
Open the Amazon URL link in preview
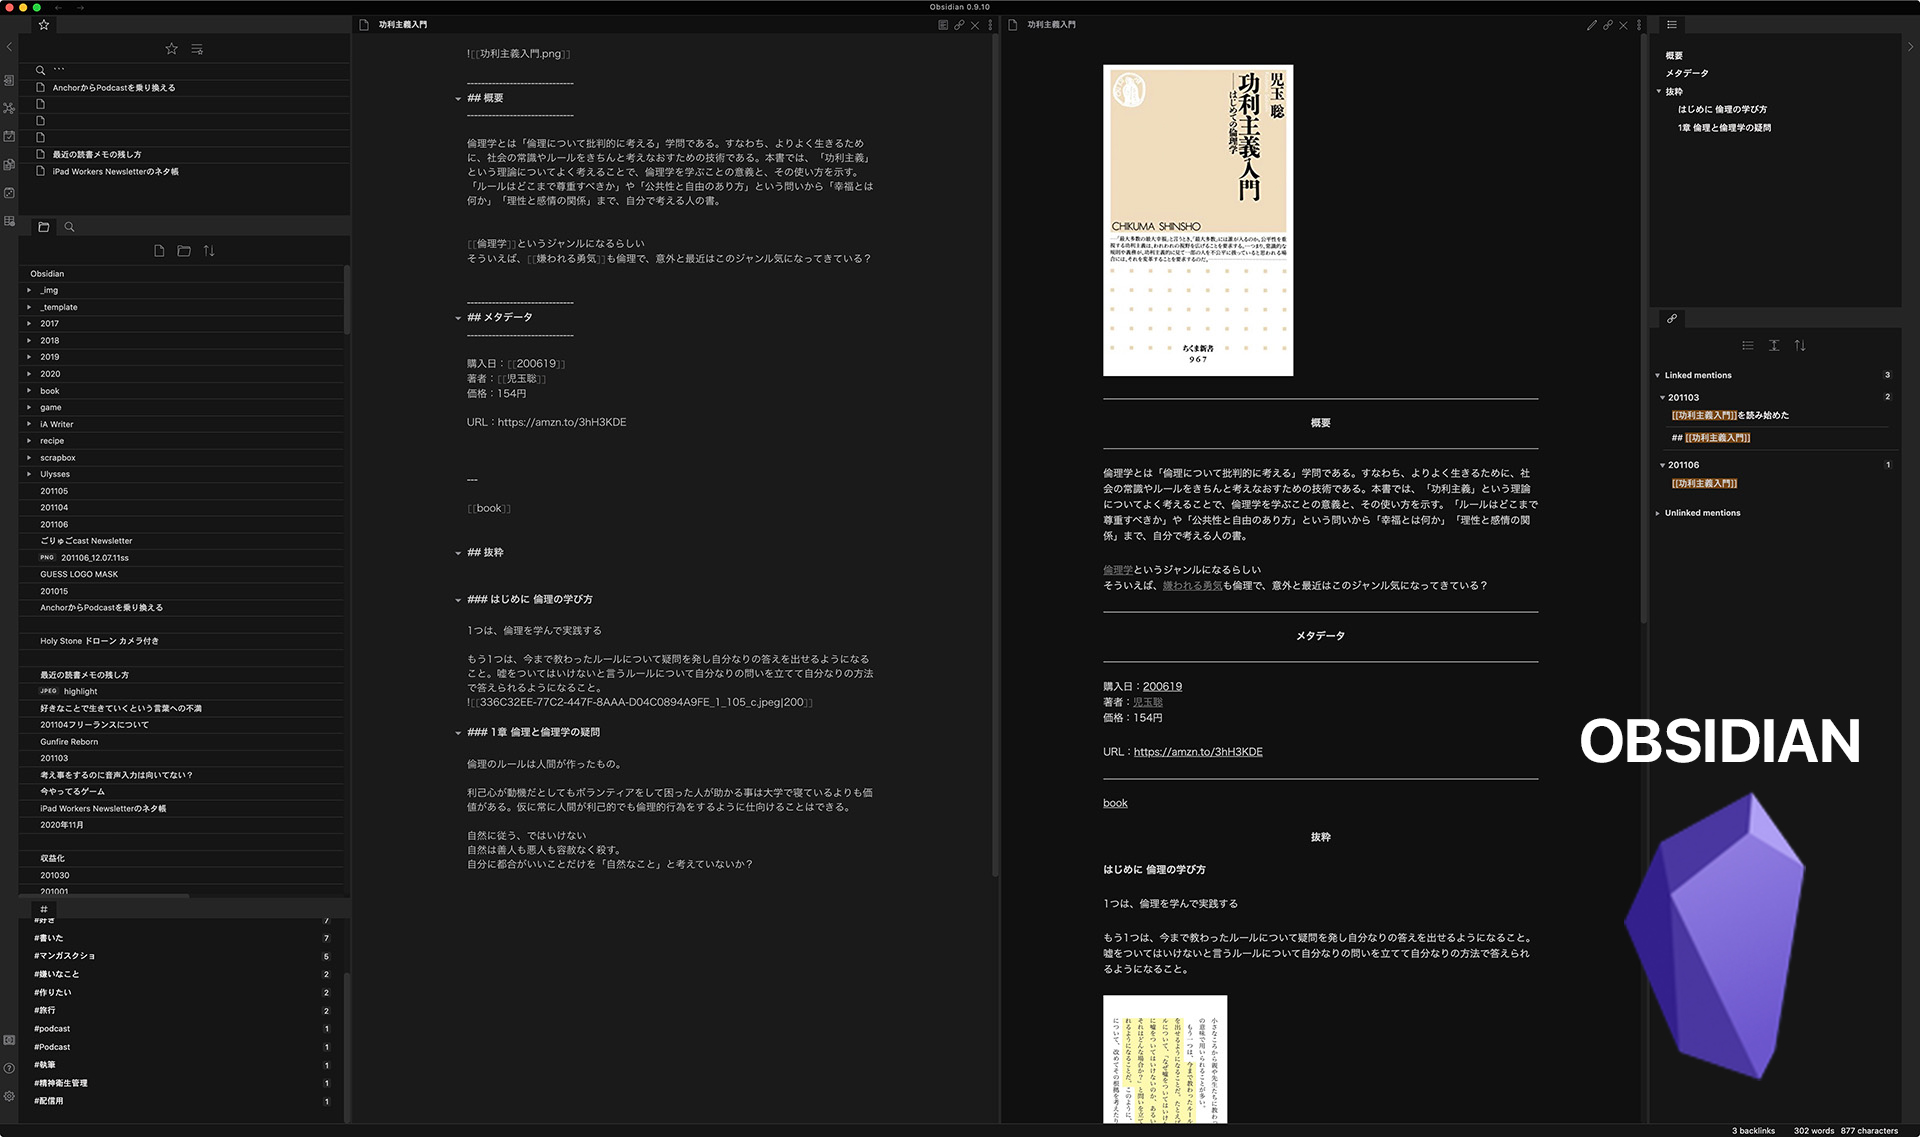(1197, 752)
